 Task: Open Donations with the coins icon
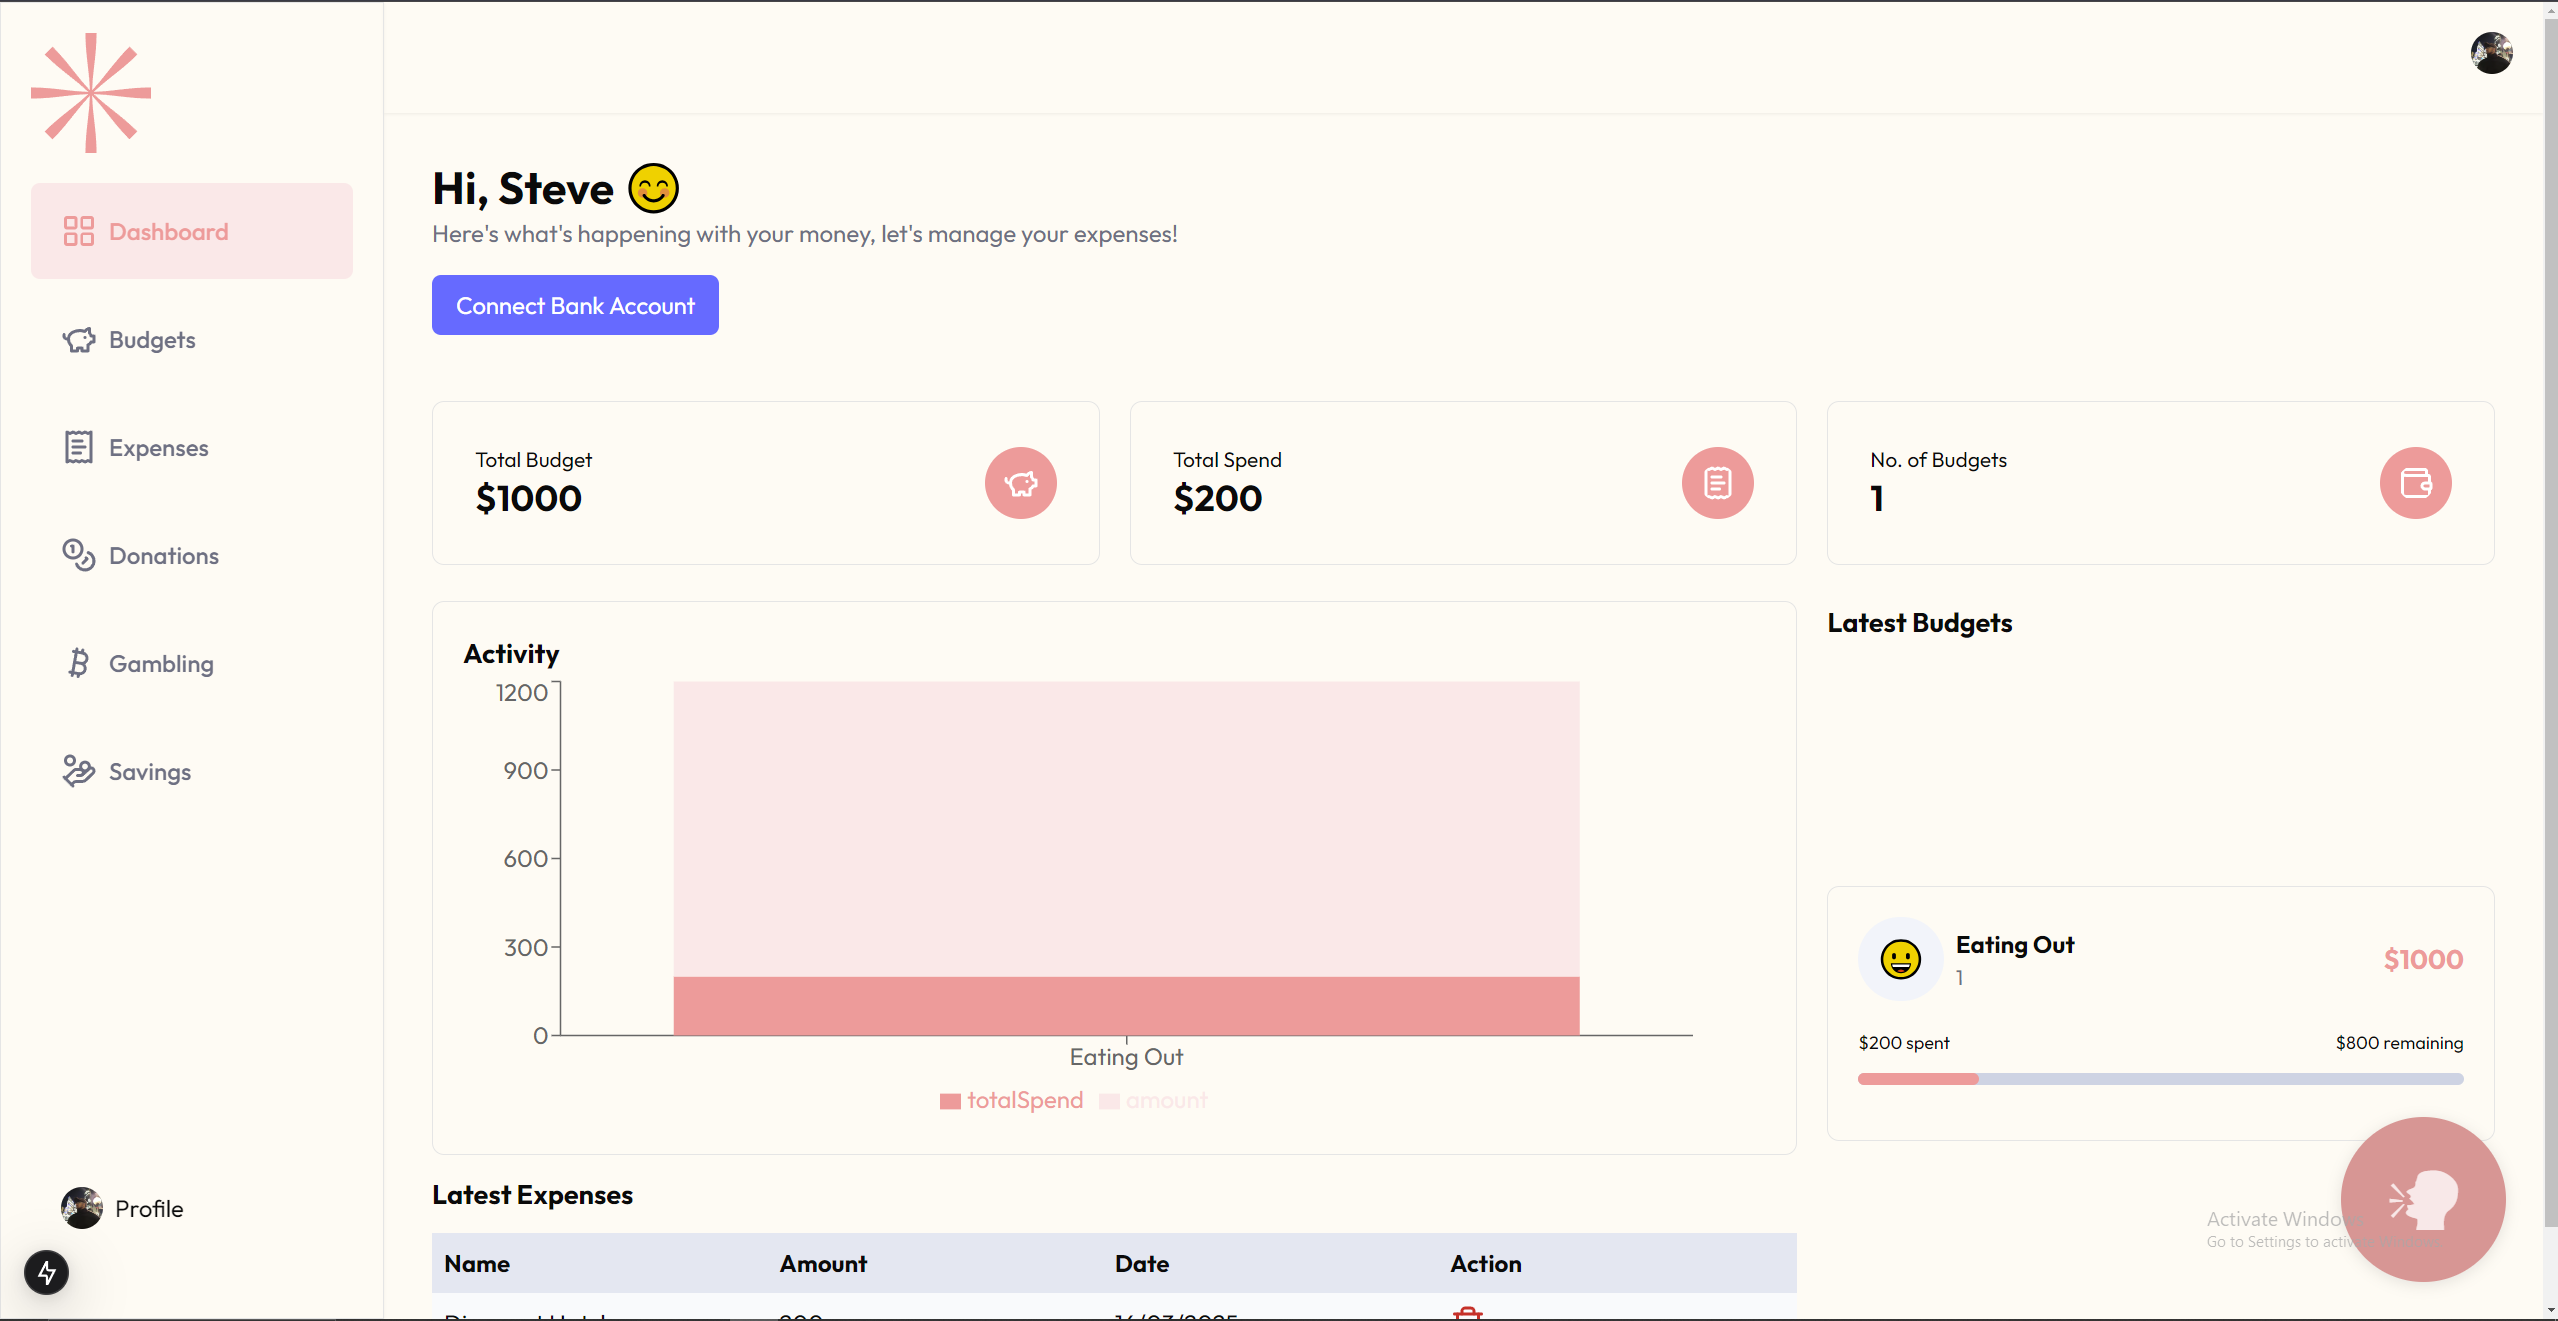(x=79, y=555)
